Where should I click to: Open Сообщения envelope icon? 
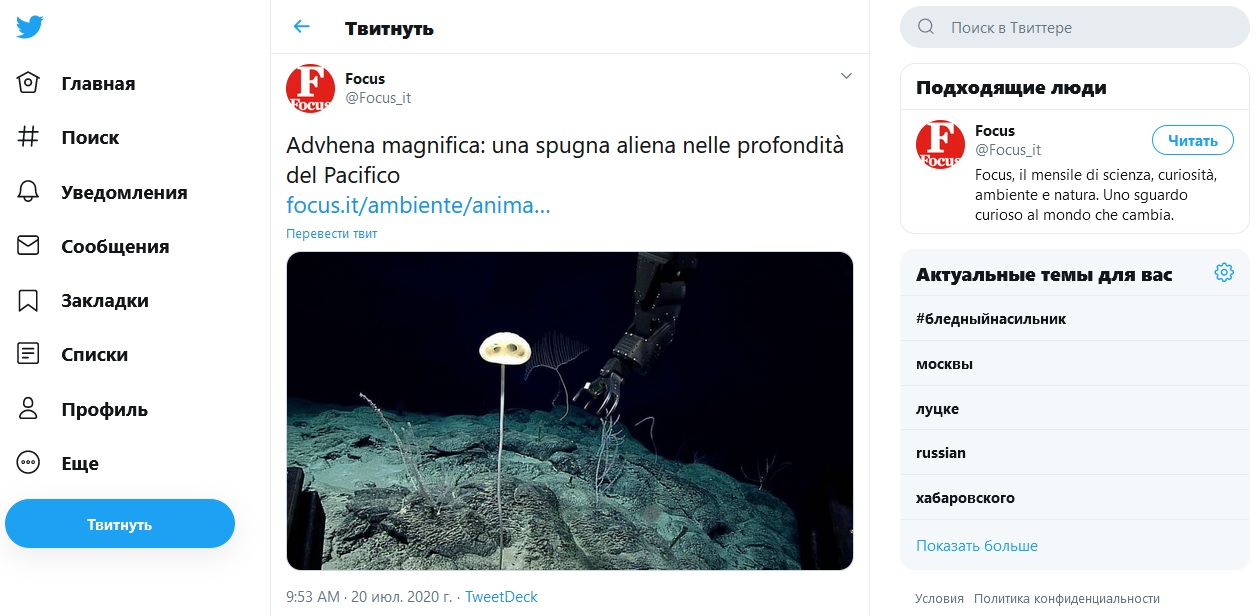(x=28, y=246)
